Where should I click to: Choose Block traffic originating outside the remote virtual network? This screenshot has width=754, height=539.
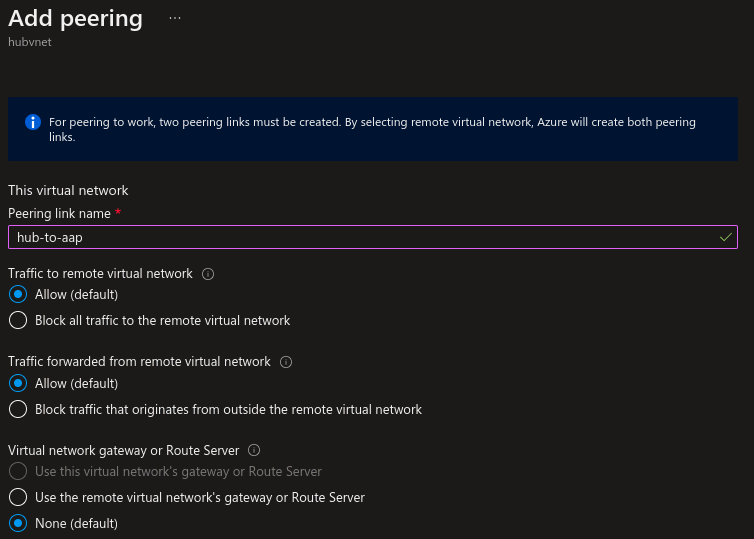click(17, 409)
